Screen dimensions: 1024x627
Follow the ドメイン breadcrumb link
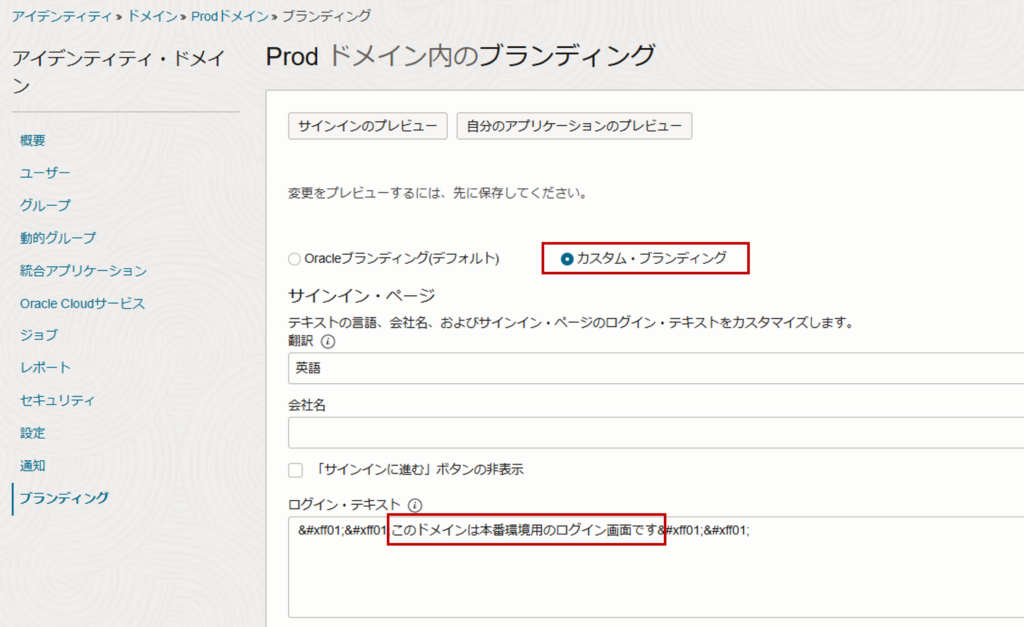pos(152,16)
